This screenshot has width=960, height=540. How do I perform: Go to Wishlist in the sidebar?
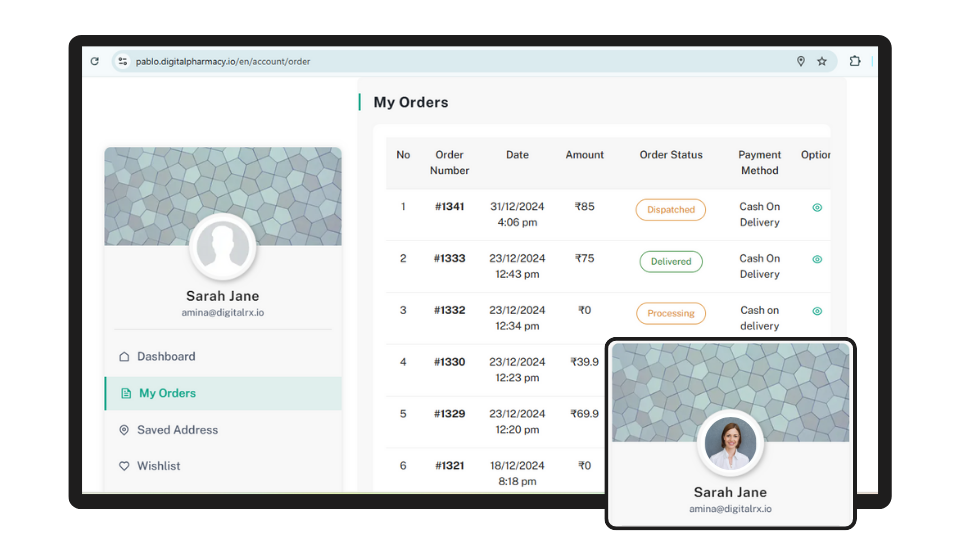pyautogui.click(x=223, y=466)
